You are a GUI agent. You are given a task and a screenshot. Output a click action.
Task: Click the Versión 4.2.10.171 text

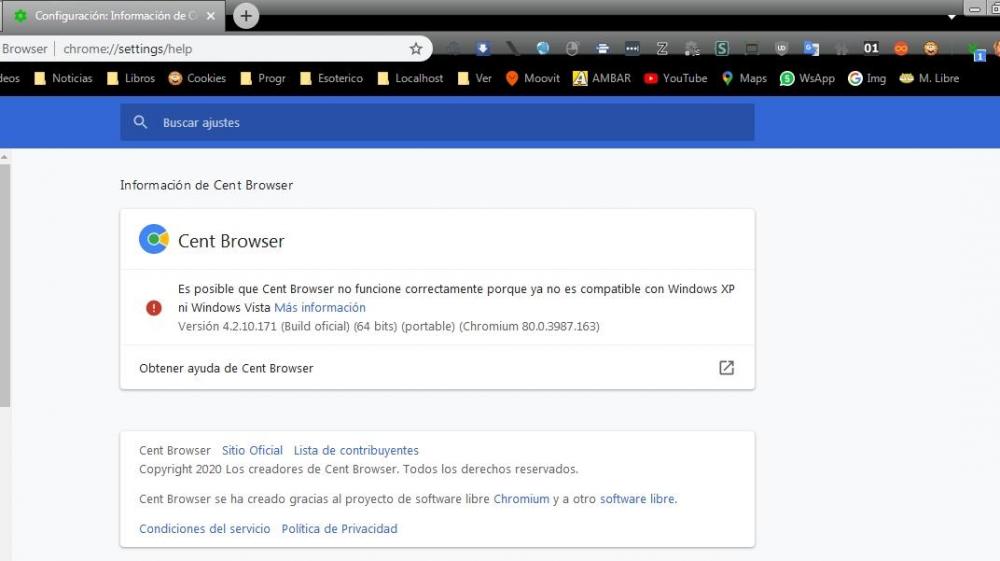[x=388, y=326]
